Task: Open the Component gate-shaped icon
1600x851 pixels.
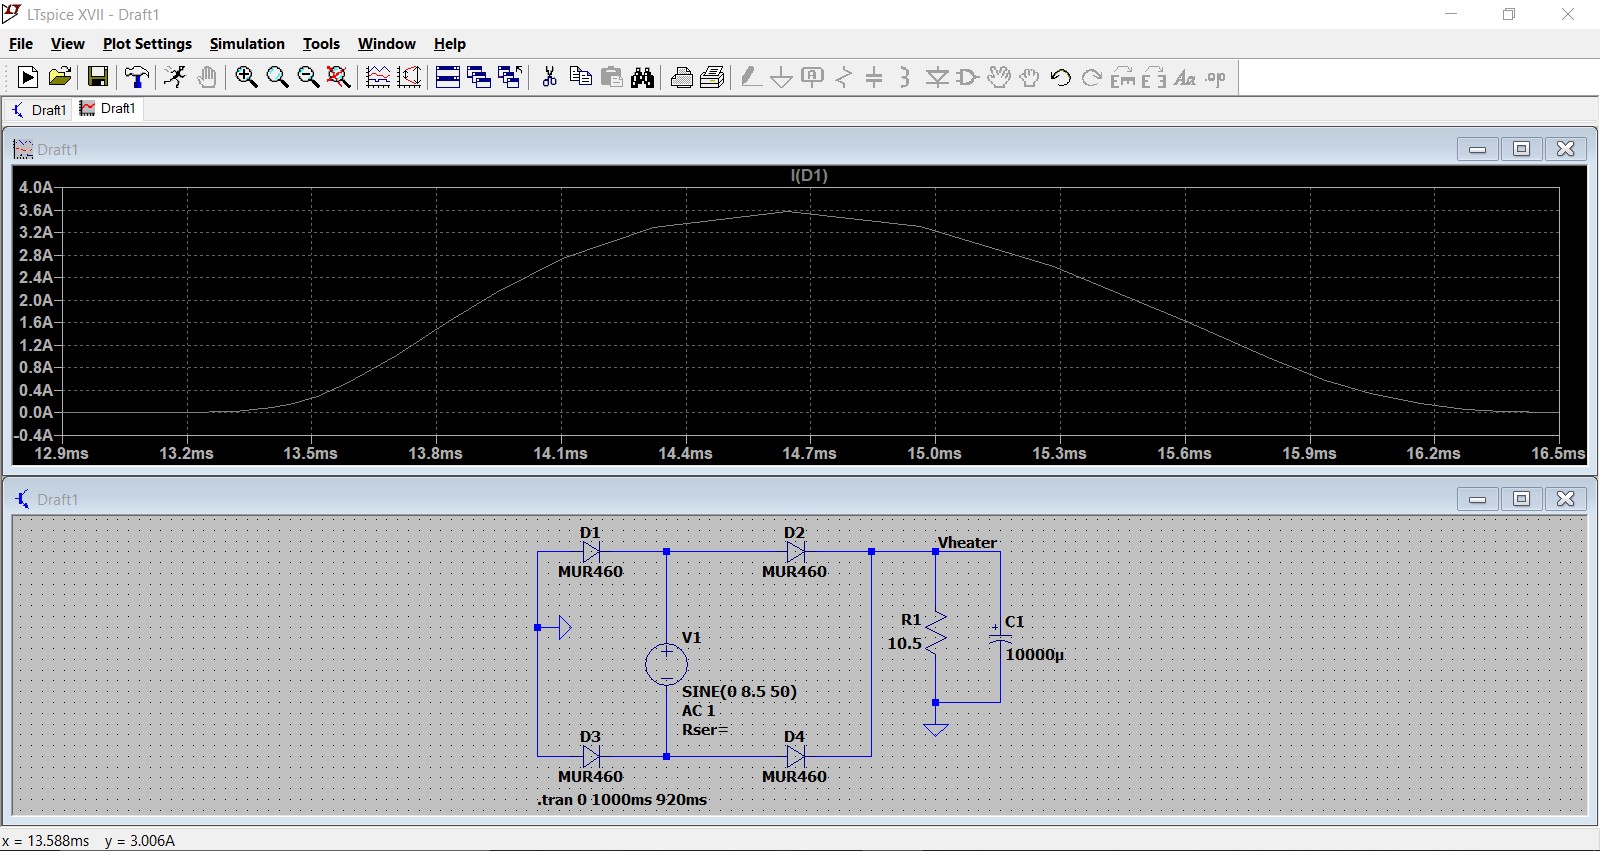Action: 968,77
